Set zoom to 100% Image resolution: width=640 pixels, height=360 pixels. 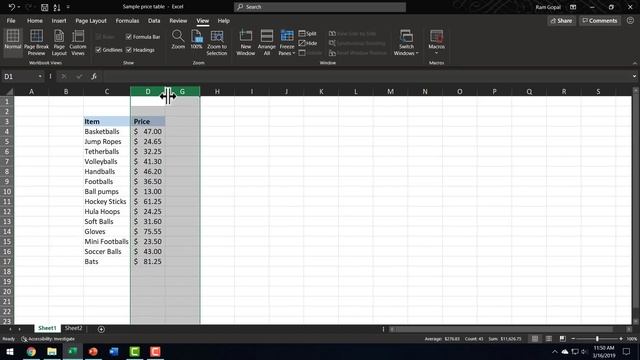click(x=196, y=40)
